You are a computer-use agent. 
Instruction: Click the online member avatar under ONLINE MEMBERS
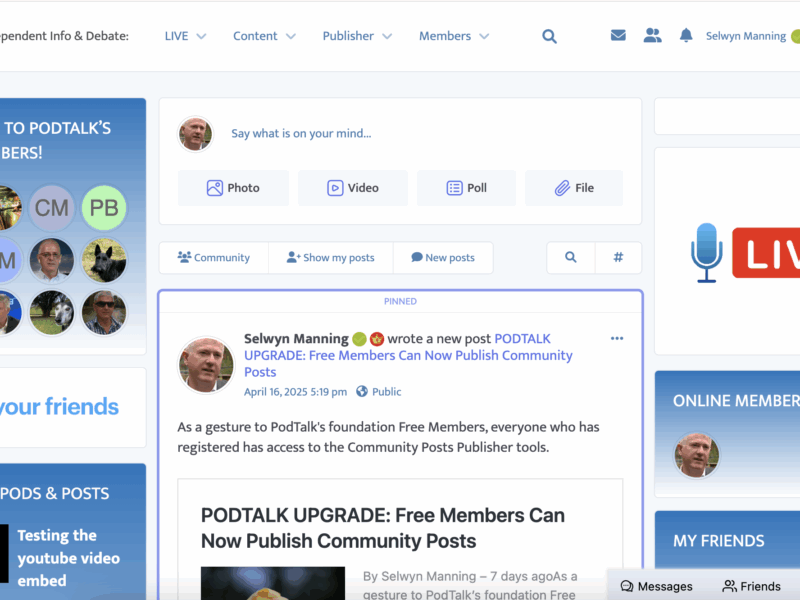[x=696, y=455]
